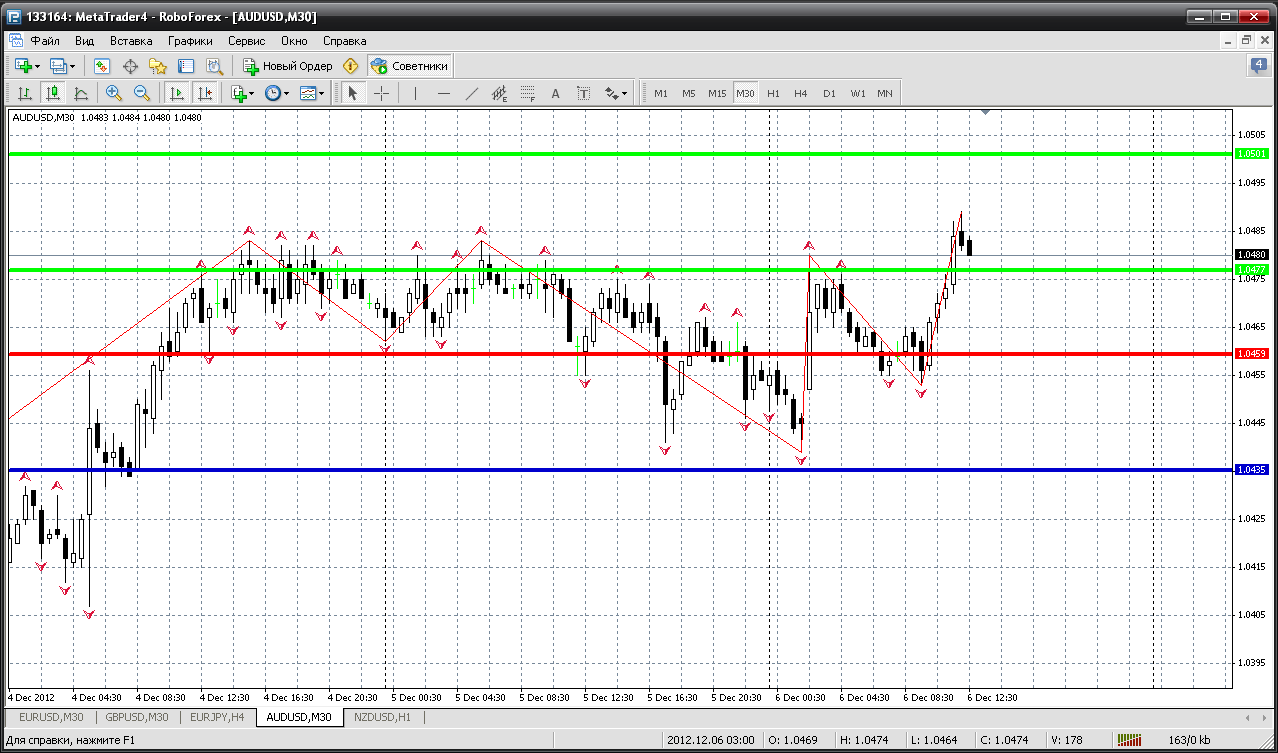Switch chart to bar chart
The height and width of the screenshot is (753, 1278).
[x=25, y=93]
